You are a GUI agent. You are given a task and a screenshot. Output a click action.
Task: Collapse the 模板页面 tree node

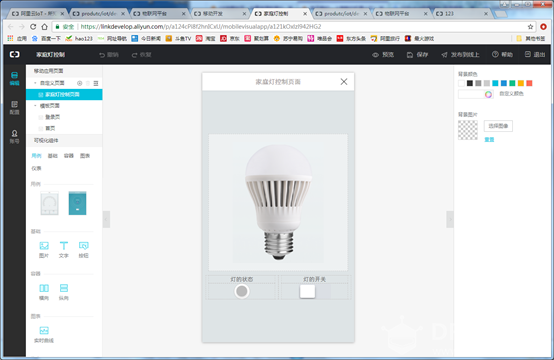click(35, 106)
